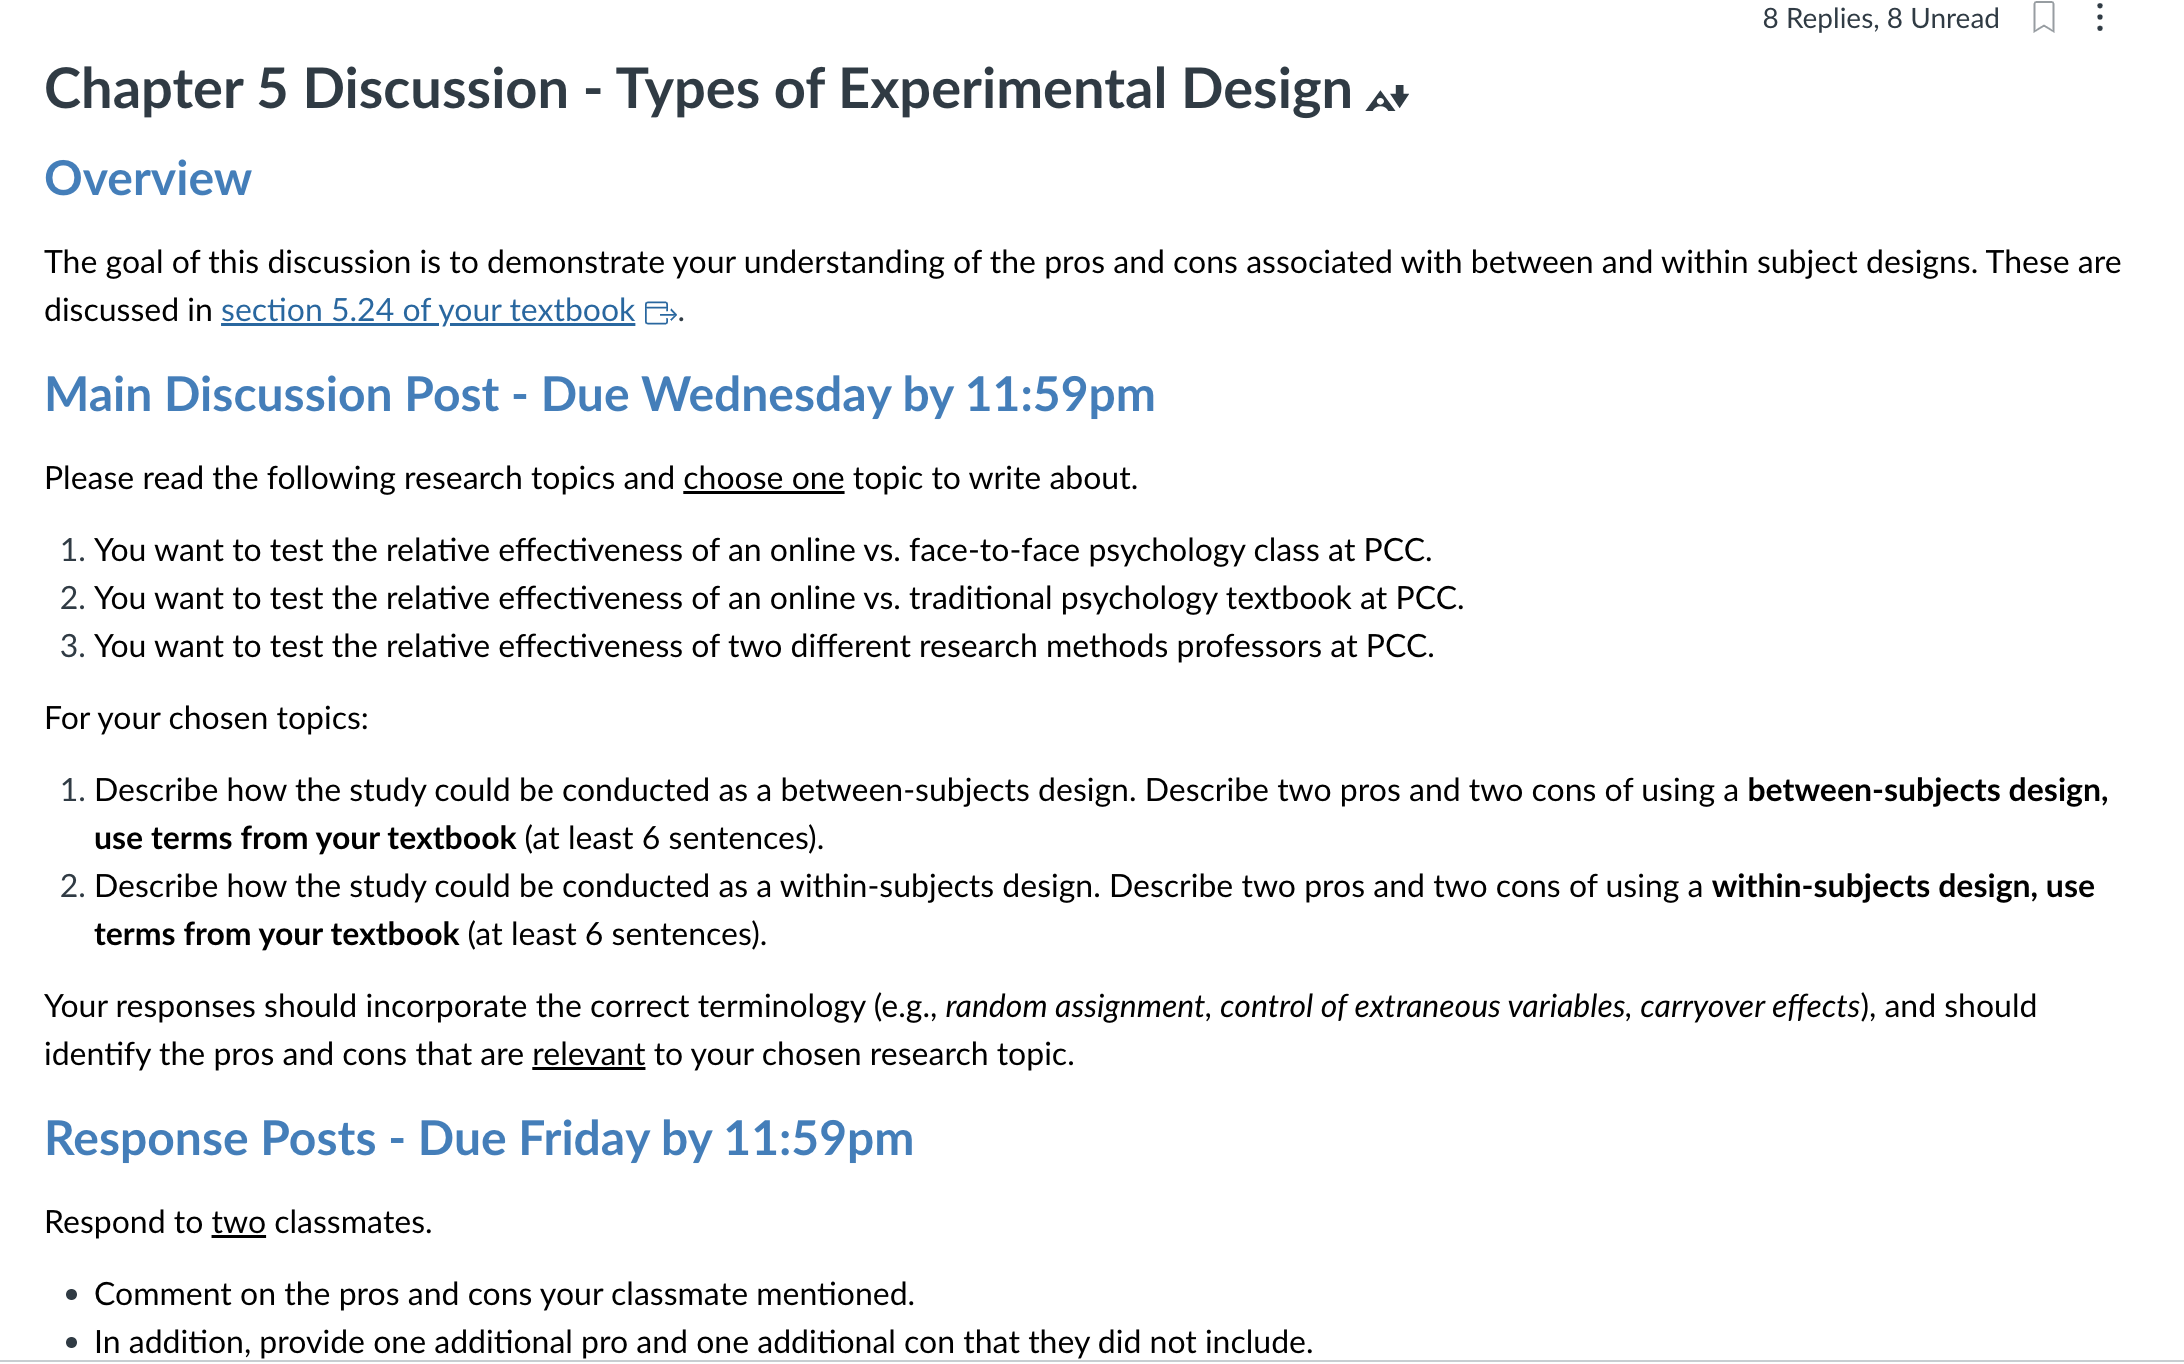Select the two research methods professors topic
The height and width of the screenshot is (1364, 2184).
point(764,646)
